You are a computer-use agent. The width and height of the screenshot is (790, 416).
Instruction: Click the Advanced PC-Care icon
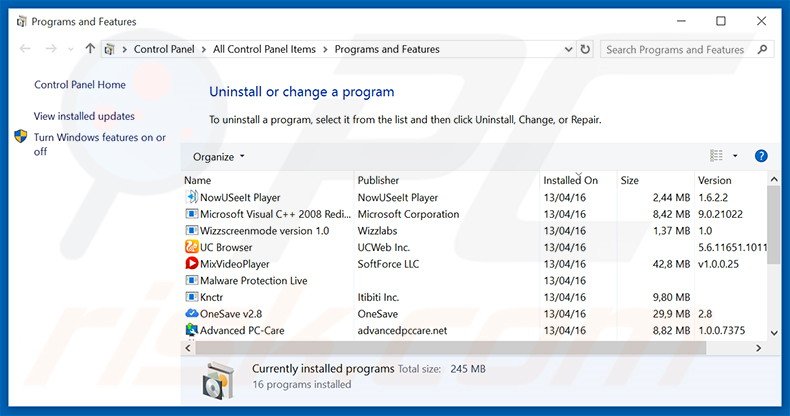coord(191,330)
